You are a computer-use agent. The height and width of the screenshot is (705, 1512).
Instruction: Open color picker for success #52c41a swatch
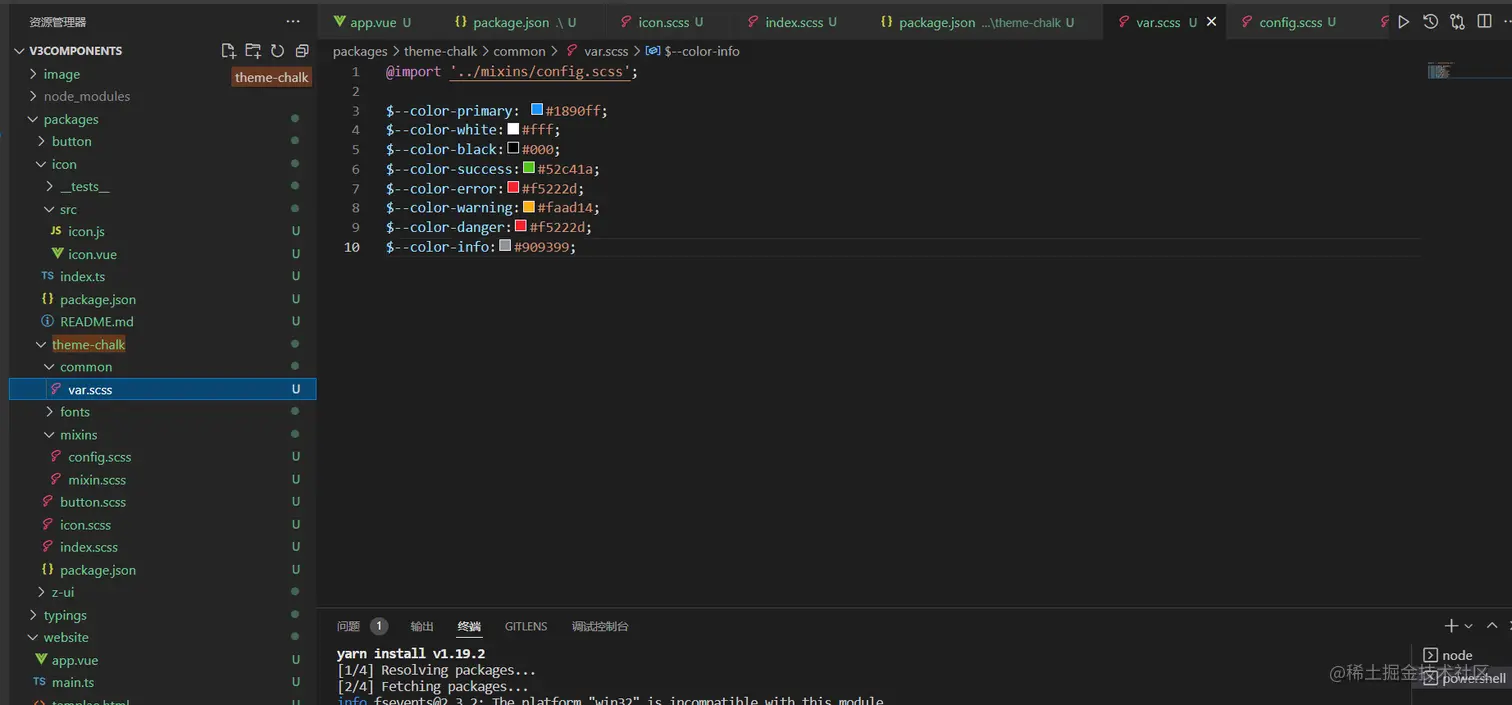529,168
